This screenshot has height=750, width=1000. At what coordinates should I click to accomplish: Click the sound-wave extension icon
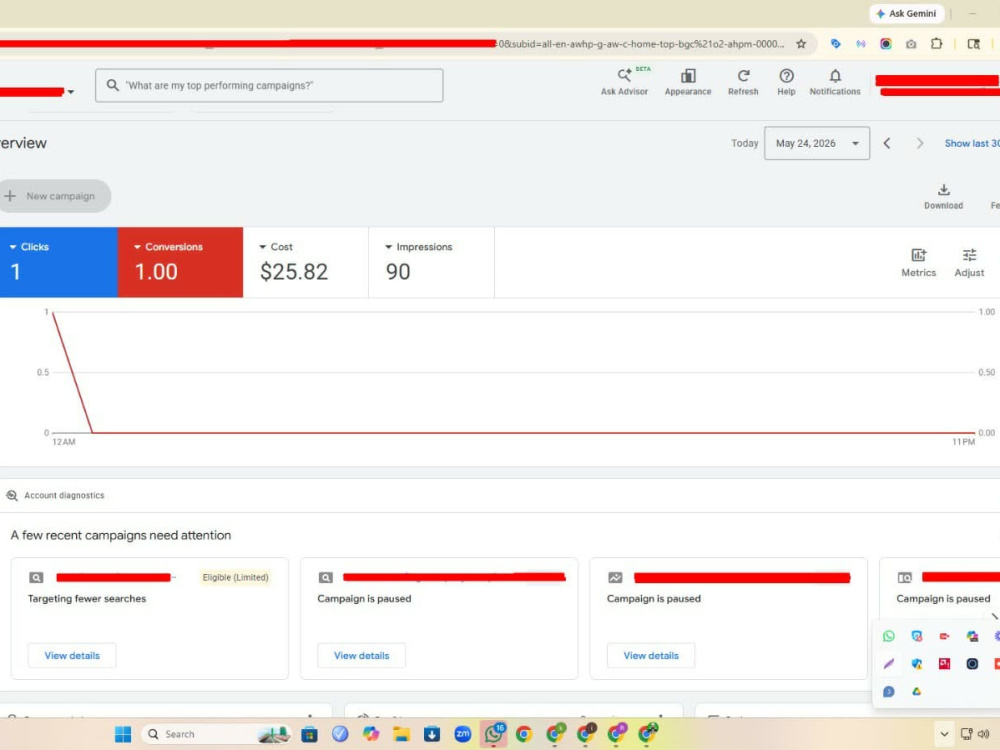861,44
